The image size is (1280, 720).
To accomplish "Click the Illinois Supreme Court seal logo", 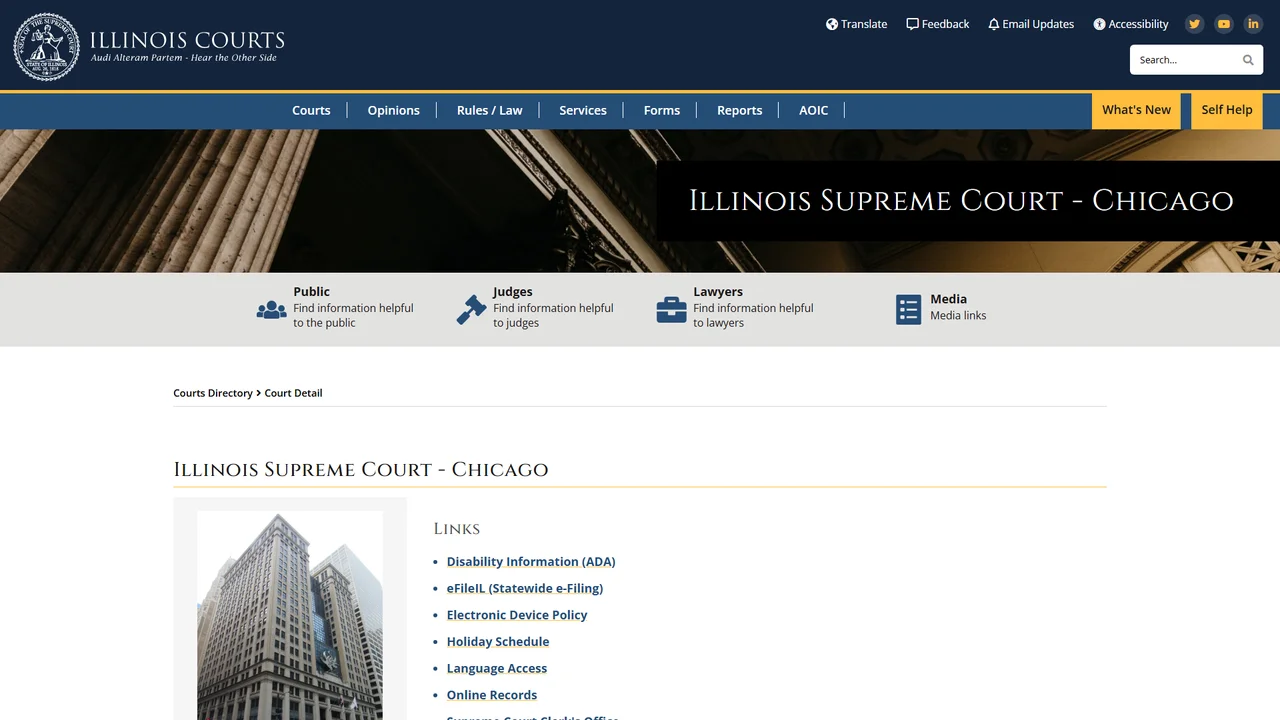I will click(x=46, y=47).
